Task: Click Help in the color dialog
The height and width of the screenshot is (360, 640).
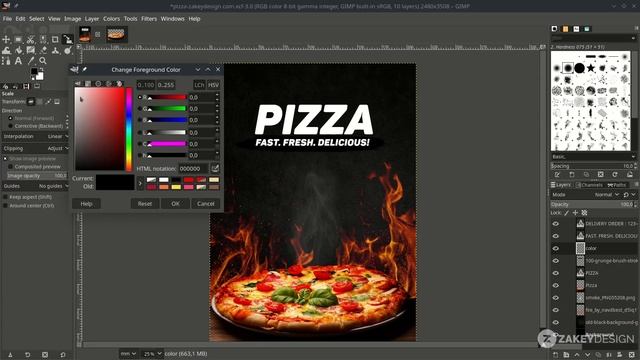Action: (x=86, y=204)
